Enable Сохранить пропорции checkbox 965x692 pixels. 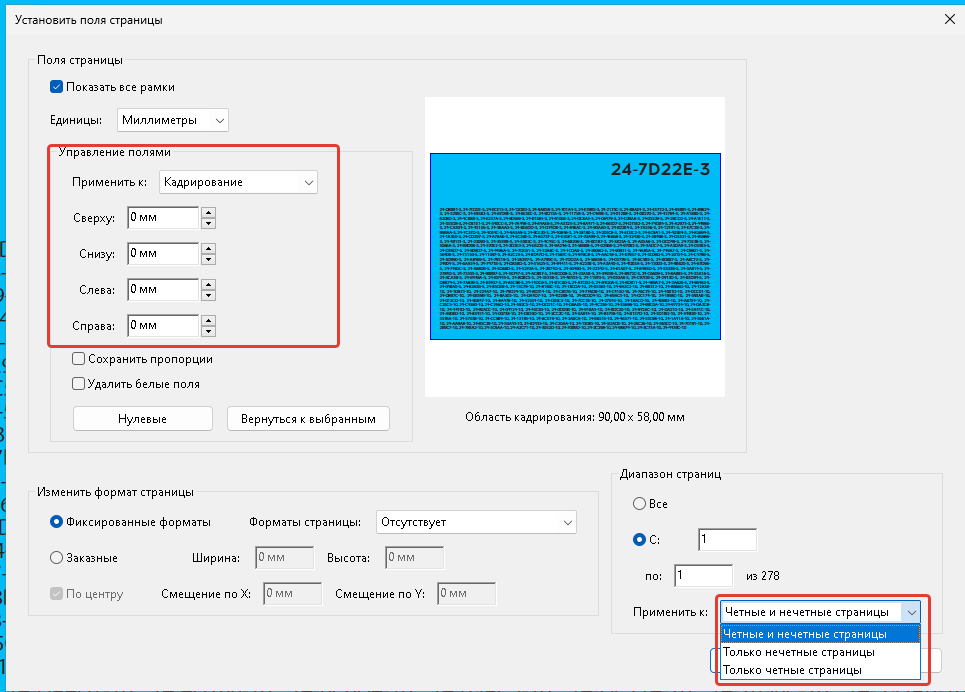pyautogui.click(x=78, y=359)
